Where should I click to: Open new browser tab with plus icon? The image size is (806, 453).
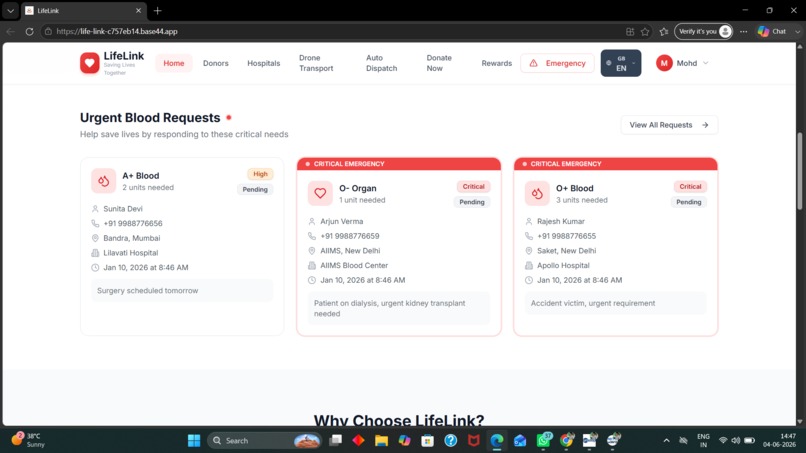point(157,10)
